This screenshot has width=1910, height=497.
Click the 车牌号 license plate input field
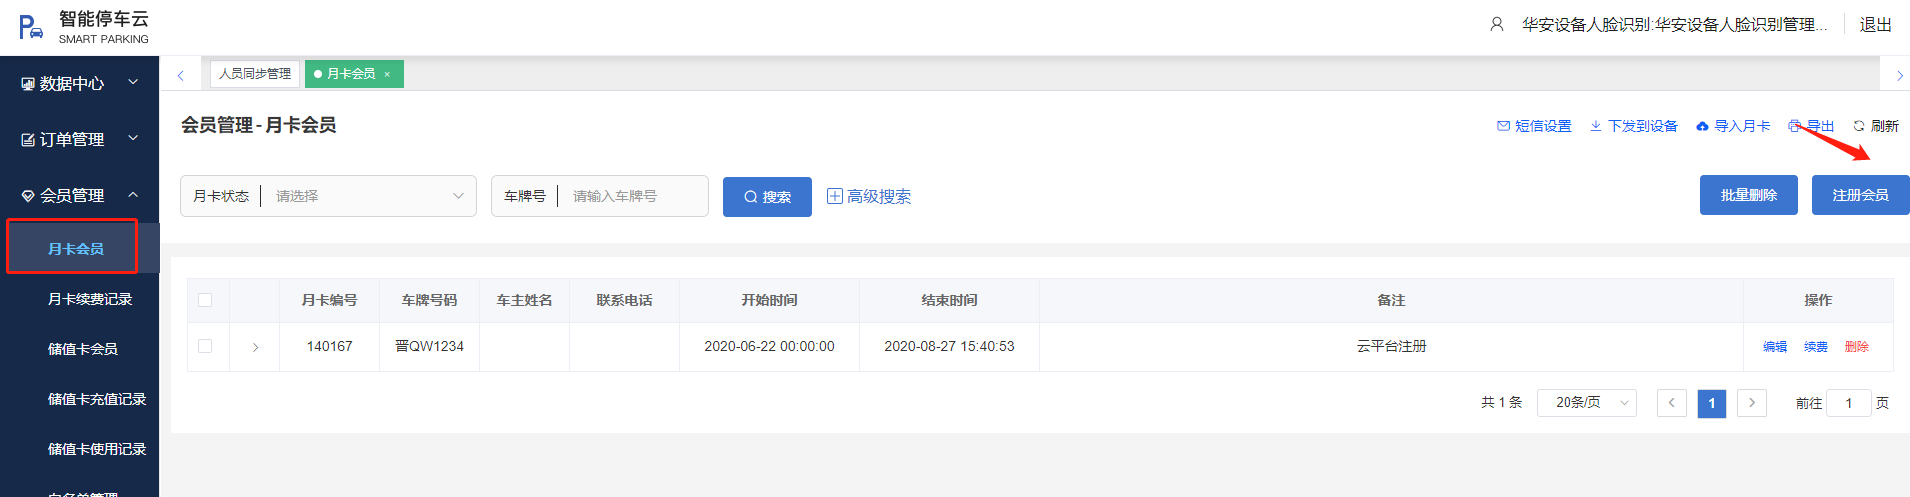[x=632, y=196]
